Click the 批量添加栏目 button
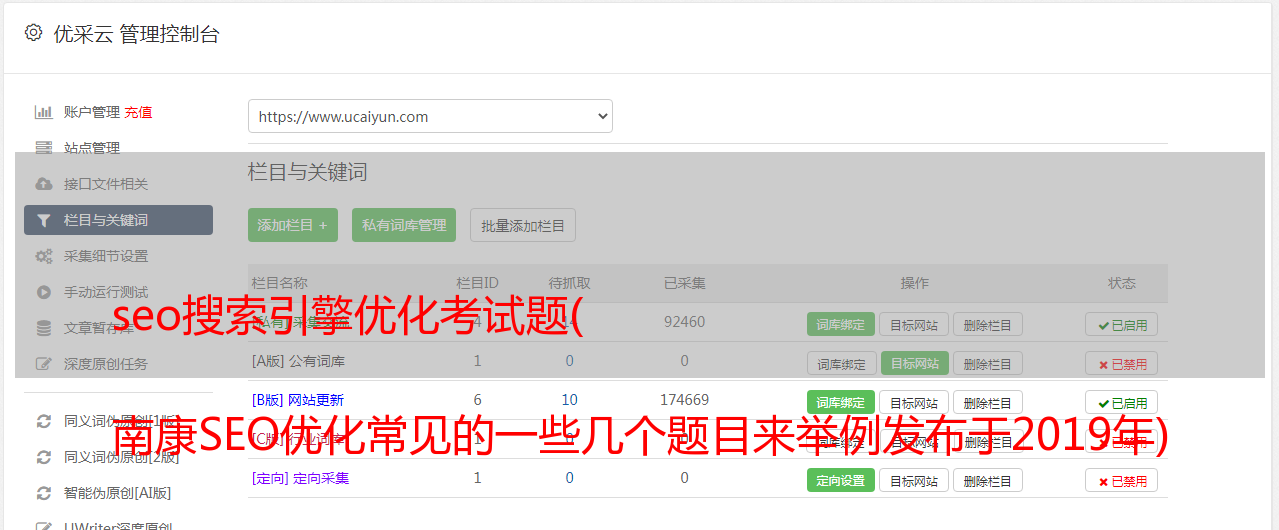The width and height of the screenshot is (1279, 530). pyautogui.click(x=523, y=225)
